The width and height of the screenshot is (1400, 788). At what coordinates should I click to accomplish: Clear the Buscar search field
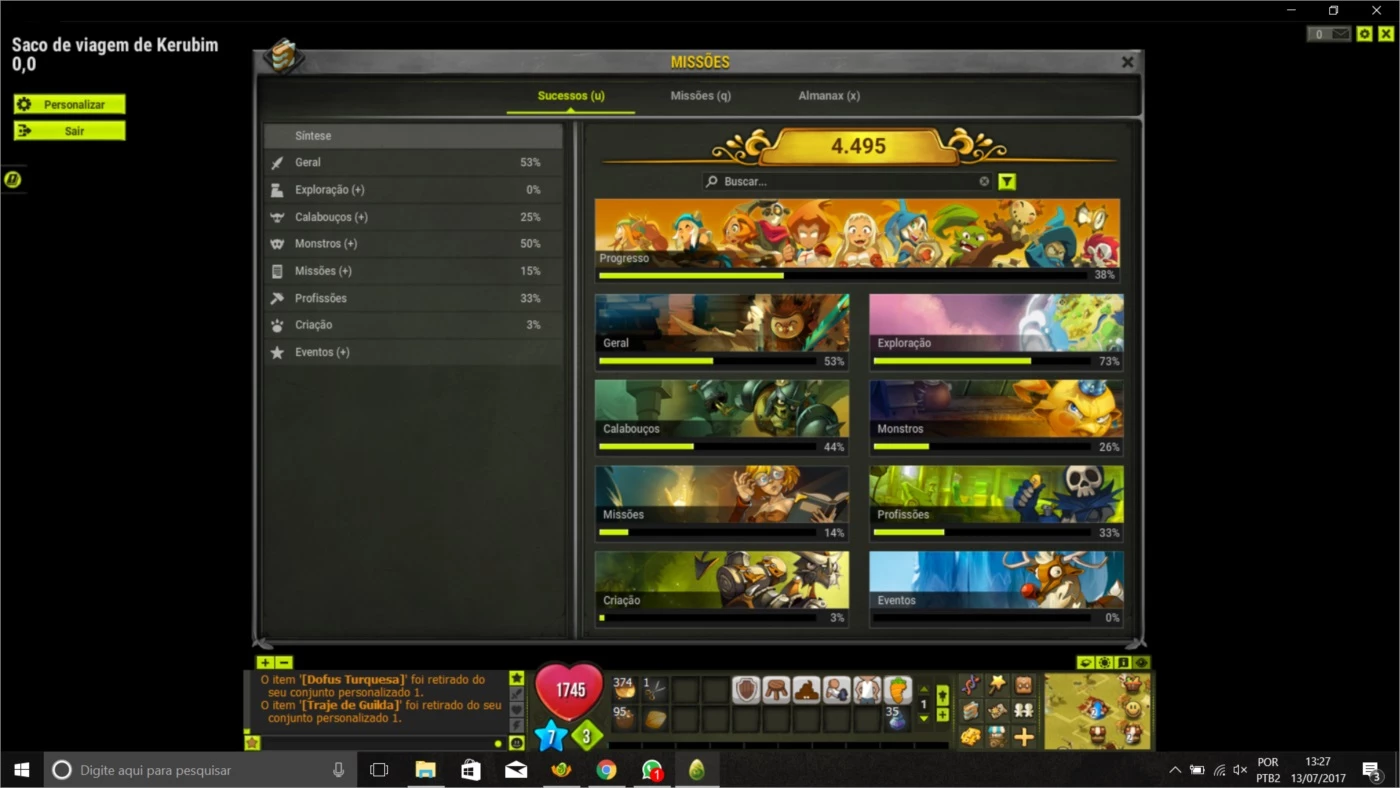(x=984, y=182)
